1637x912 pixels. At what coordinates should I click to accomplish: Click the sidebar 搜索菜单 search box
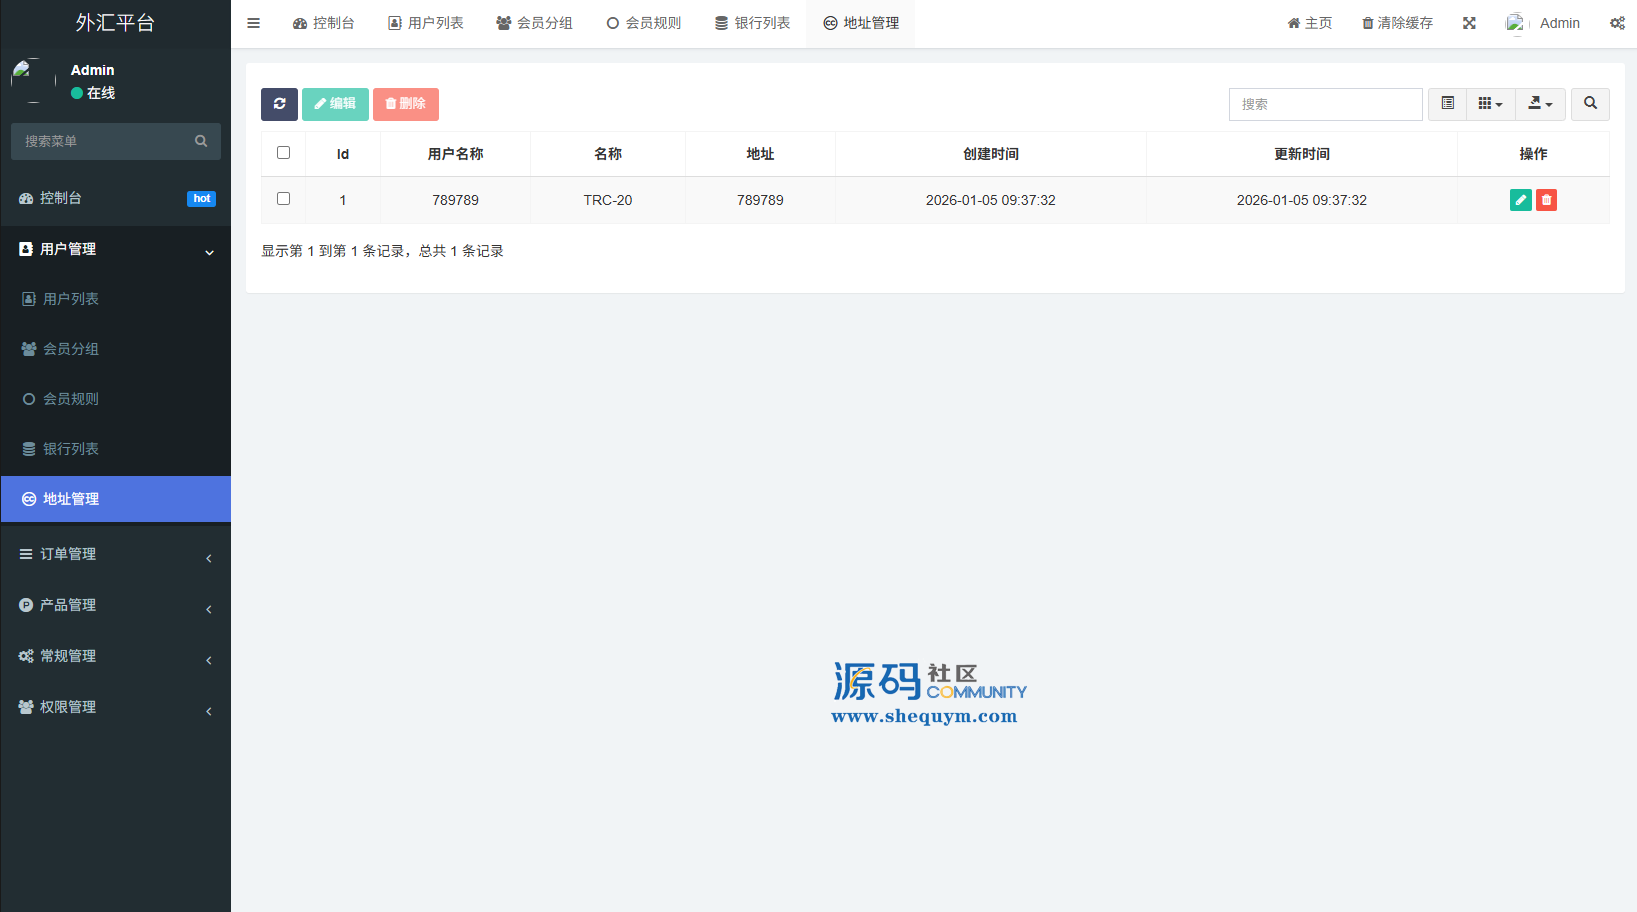105,142
